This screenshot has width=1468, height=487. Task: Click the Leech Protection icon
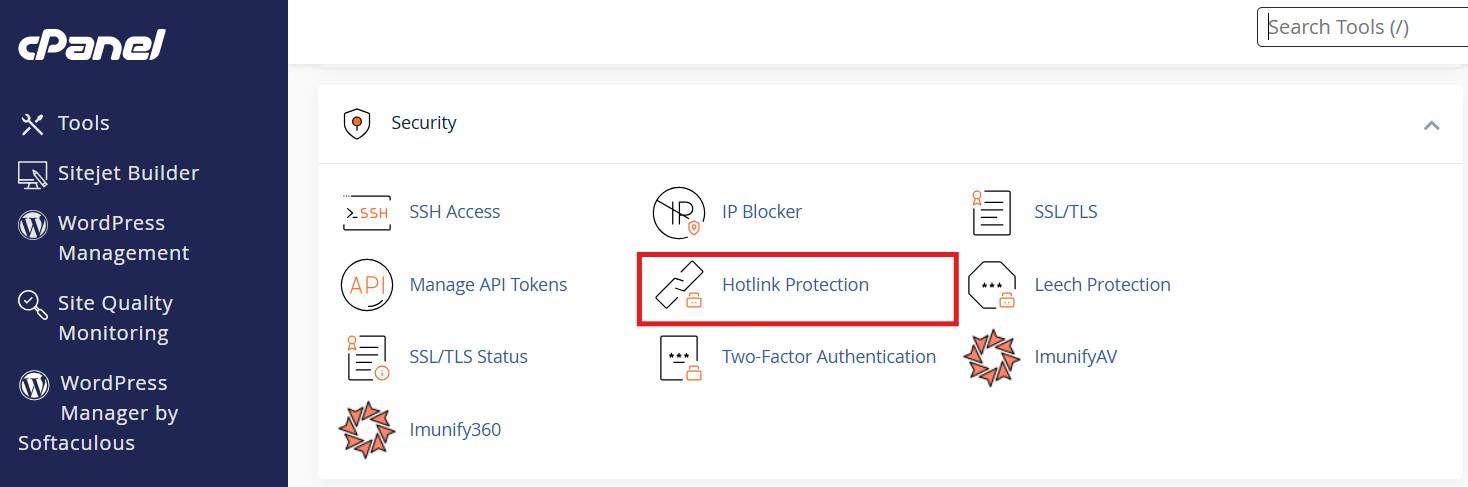pyautogui.click(x=992, y=285)
